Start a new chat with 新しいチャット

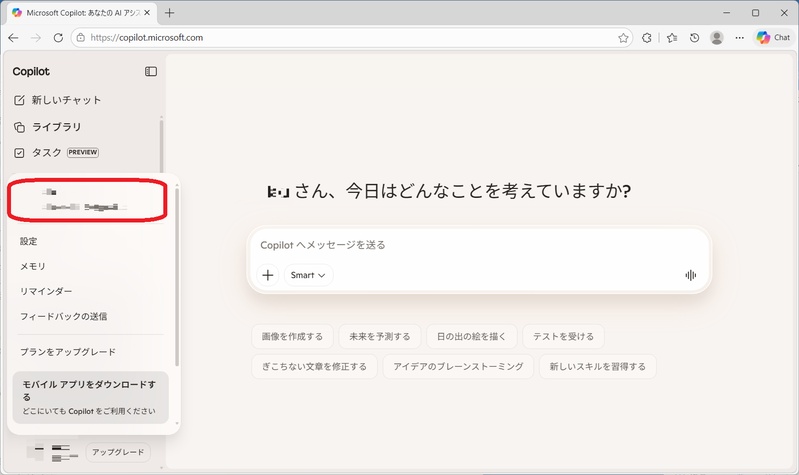[x=57, y=100]
